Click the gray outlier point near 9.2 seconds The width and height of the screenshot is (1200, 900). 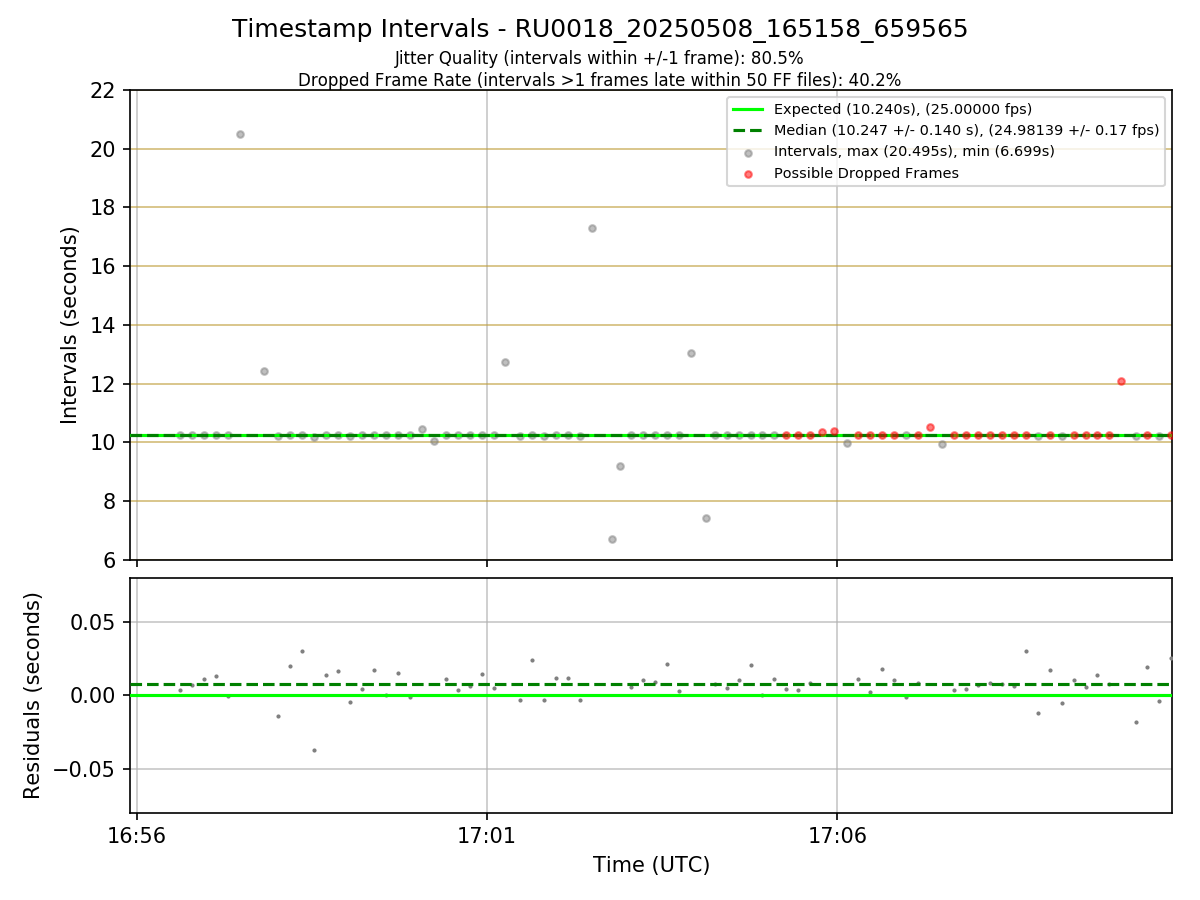pyautogui.click(x=620, y=466)
